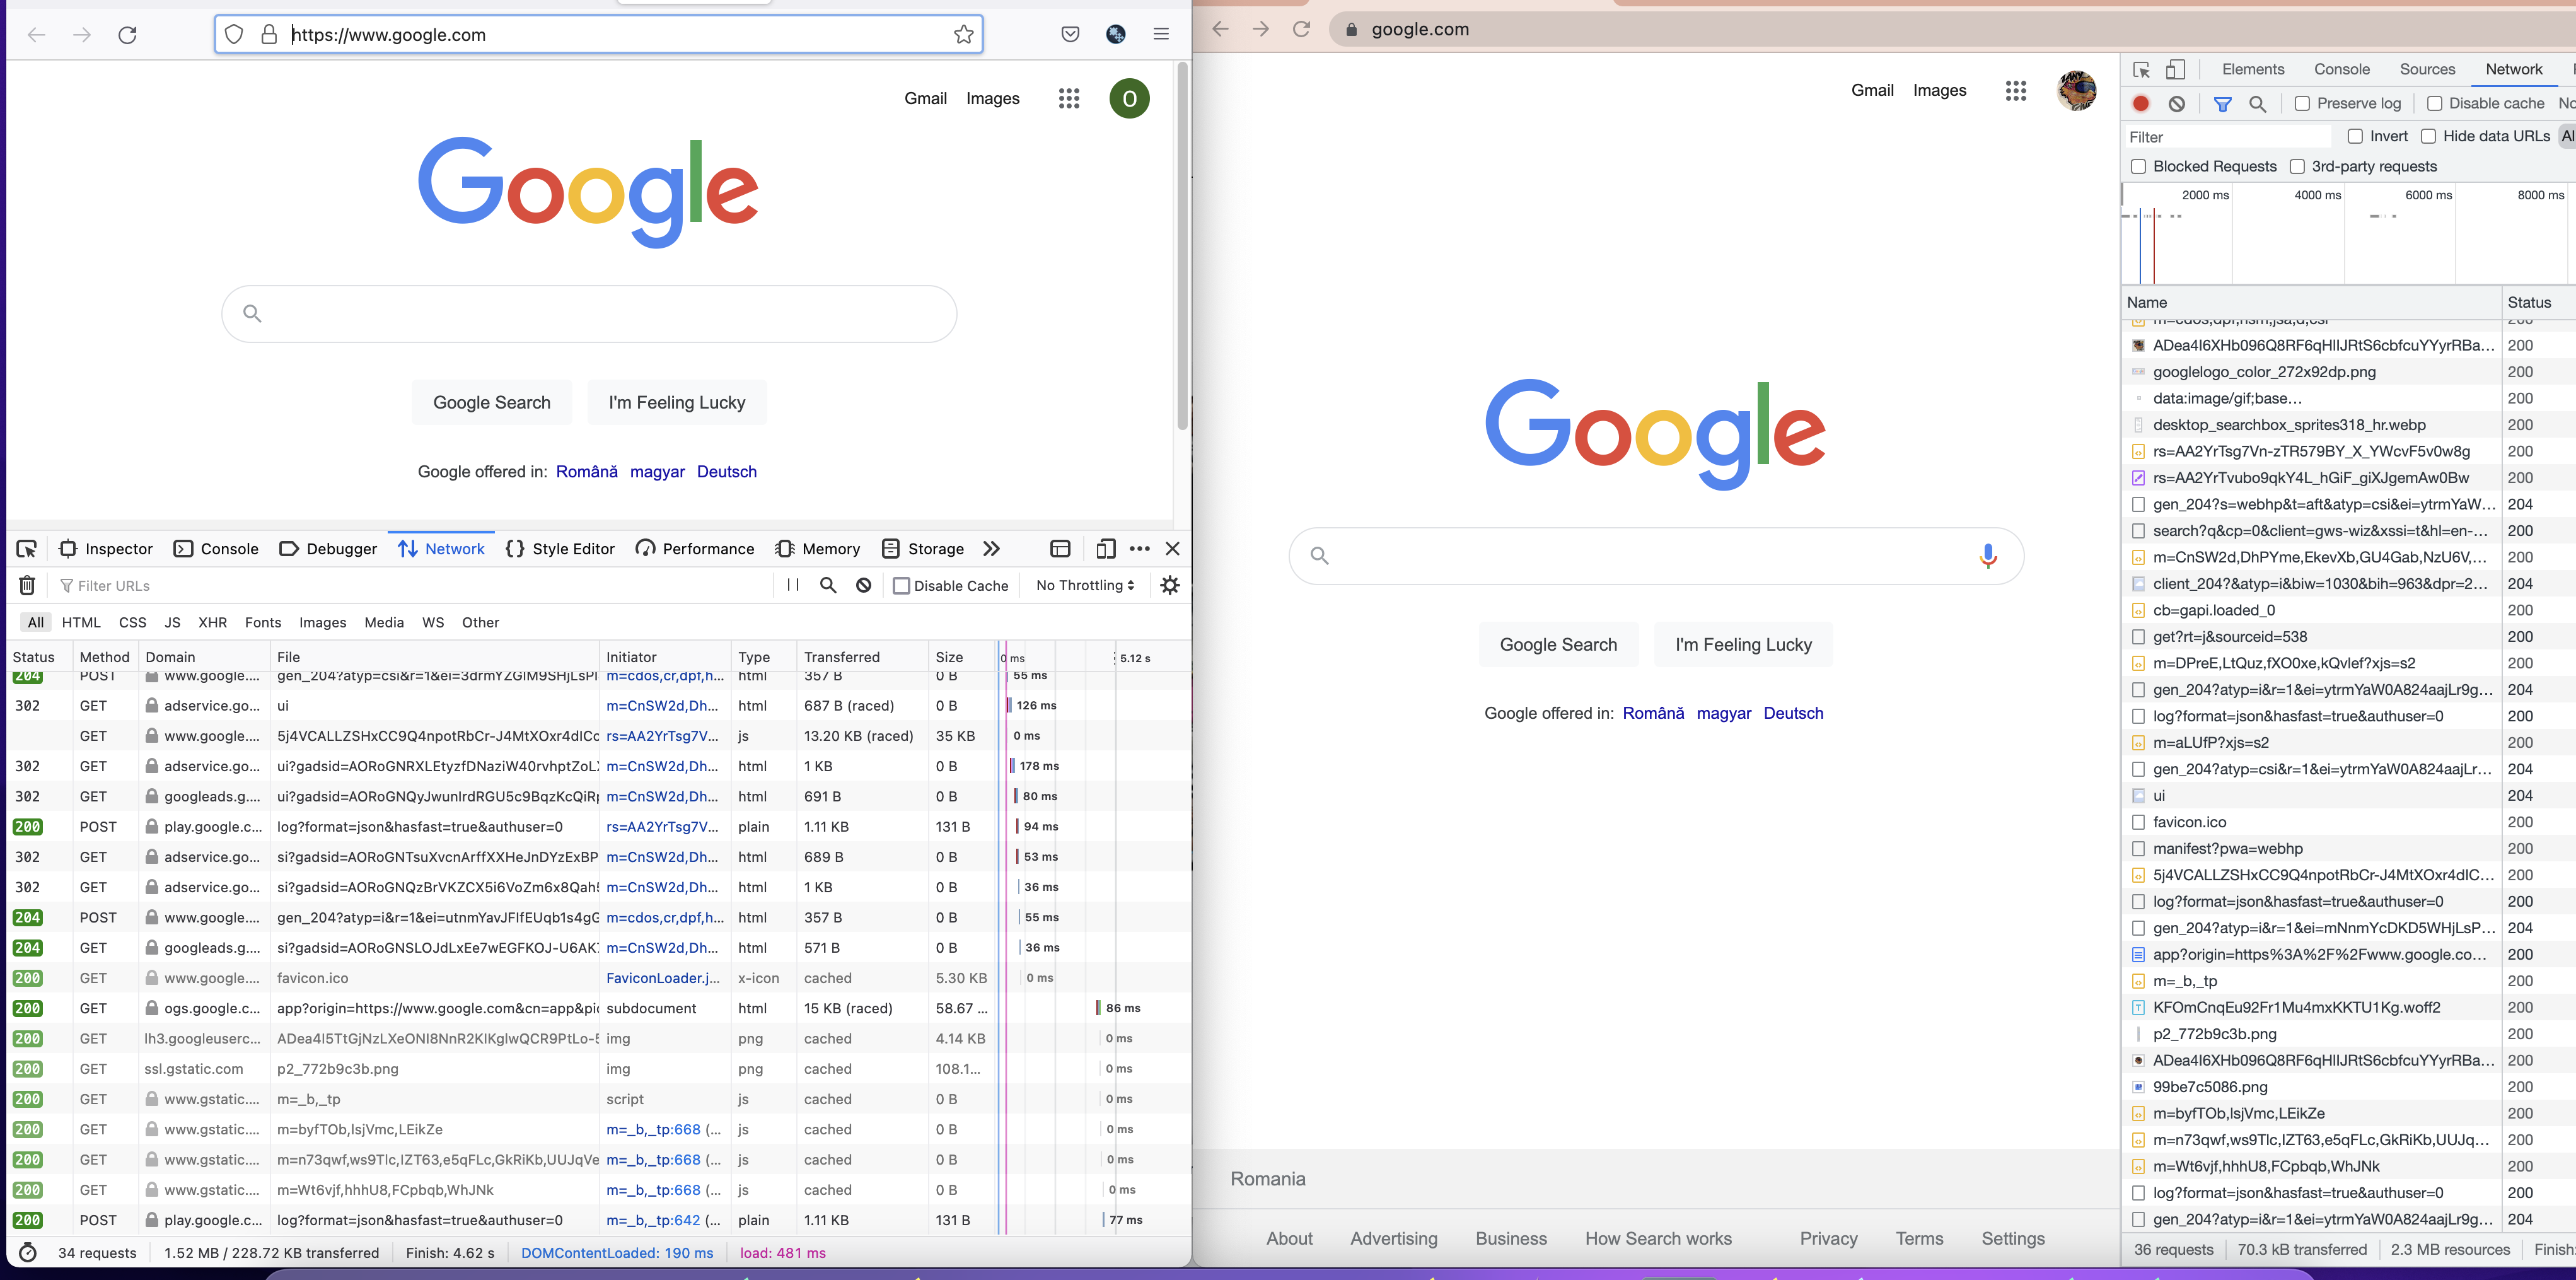This screenshot has width=2576, height=1280.
Task: Pause recording network log in Firefox
Action: click(793, 585)
